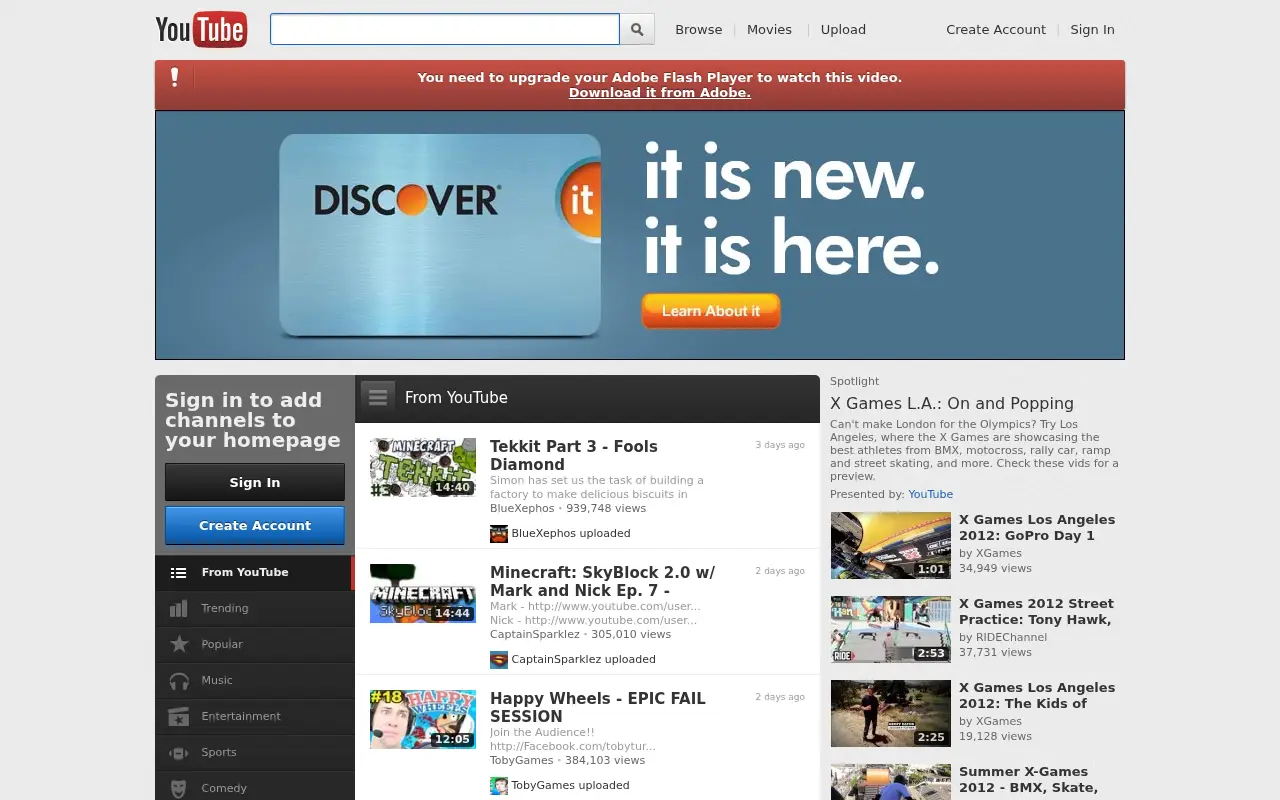Click Sign In in the top bar
The image size is (1280, 800).
click(1092, 29)
